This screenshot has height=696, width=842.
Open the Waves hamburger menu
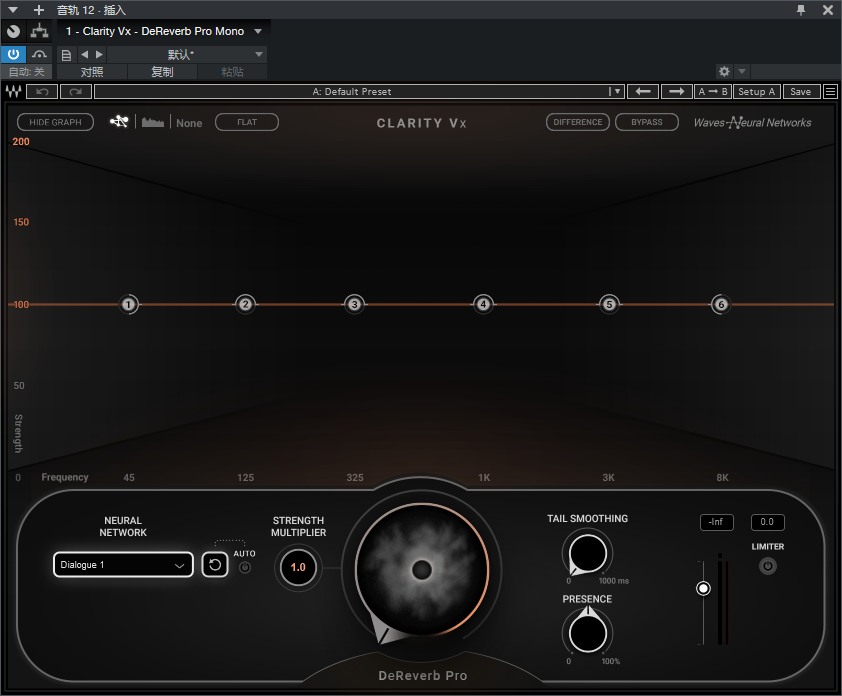click(830, 92)
